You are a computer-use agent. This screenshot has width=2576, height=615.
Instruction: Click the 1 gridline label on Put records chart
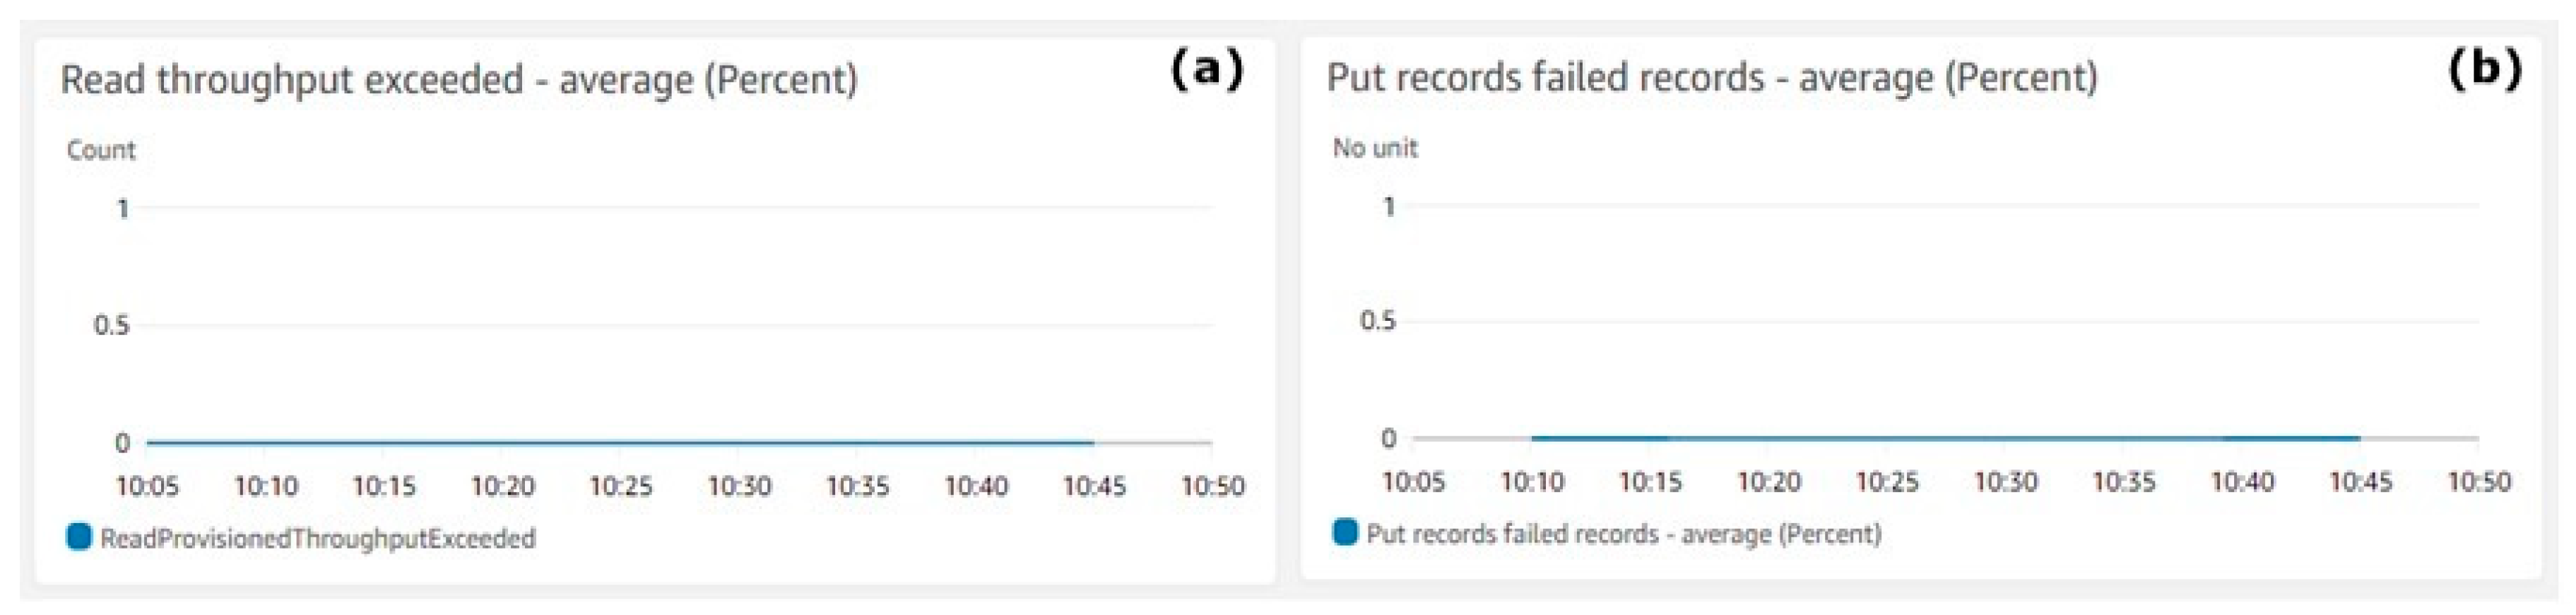coord(1388,207)
